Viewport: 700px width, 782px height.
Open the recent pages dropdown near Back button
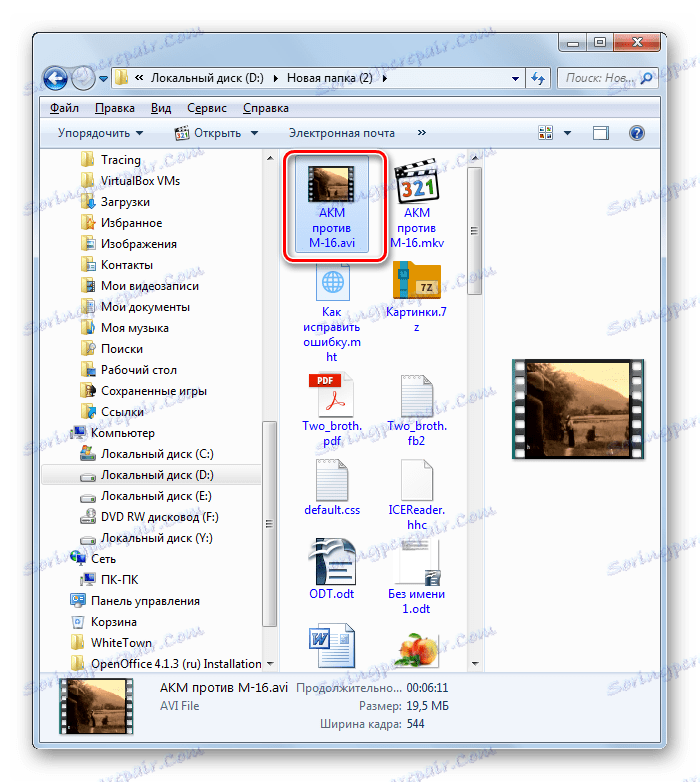tap(103, 78)
